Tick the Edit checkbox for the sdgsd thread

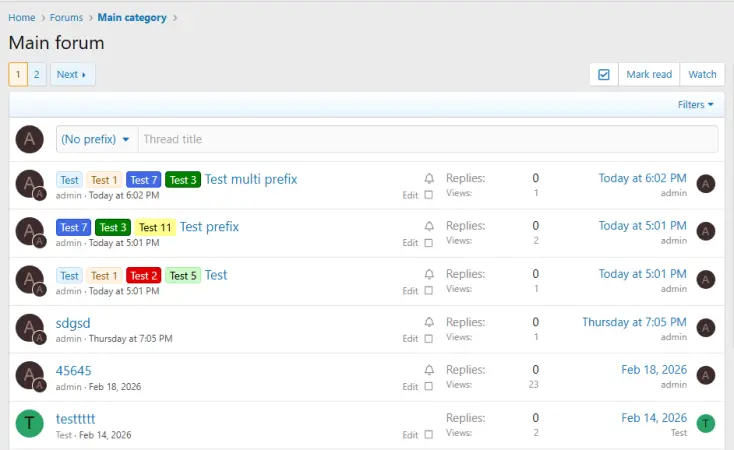click(x=429, y=339)
